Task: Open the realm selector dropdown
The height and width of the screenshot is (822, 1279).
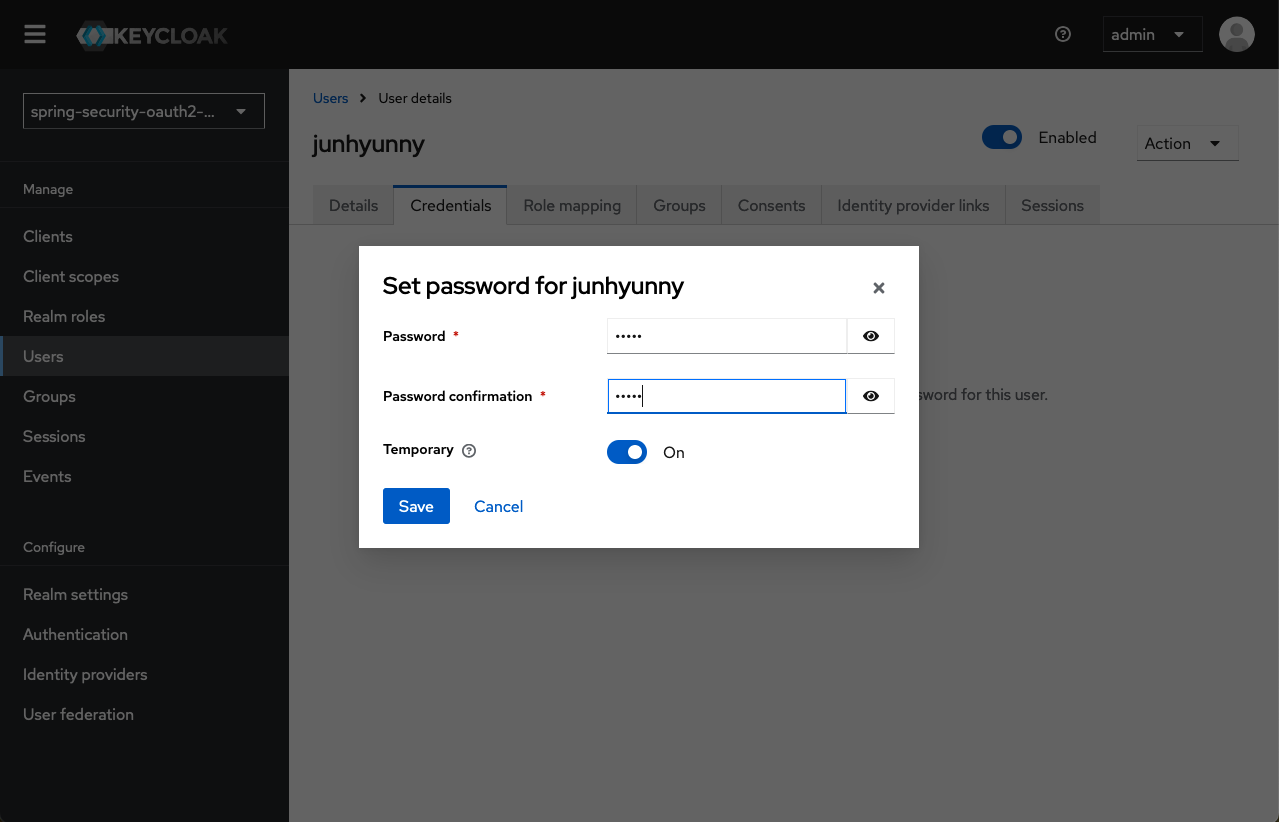Action: 144,111
